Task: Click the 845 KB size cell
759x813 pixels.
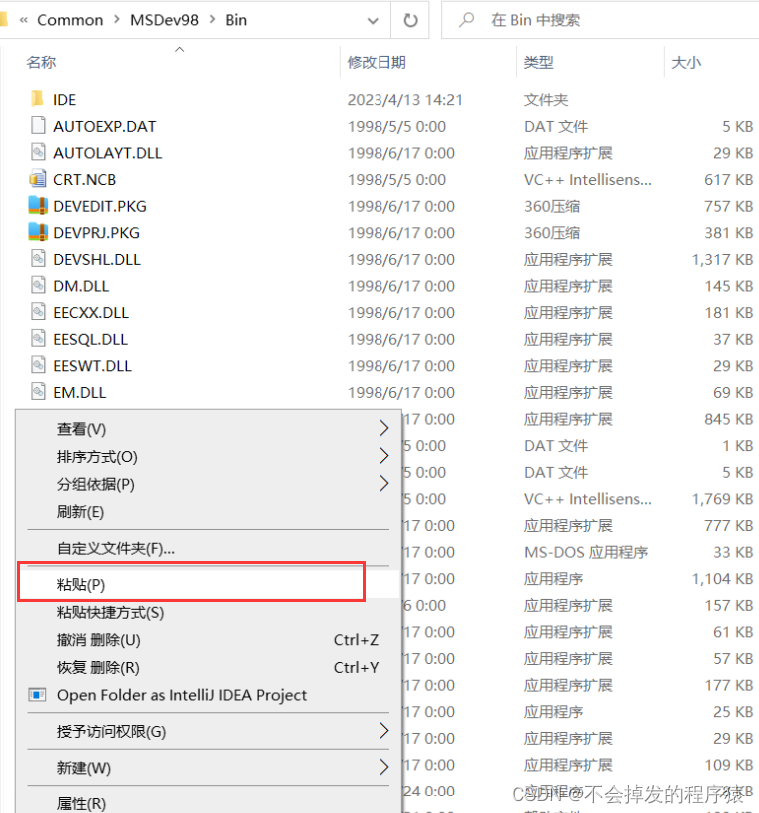Action: (x=728, y=419)
